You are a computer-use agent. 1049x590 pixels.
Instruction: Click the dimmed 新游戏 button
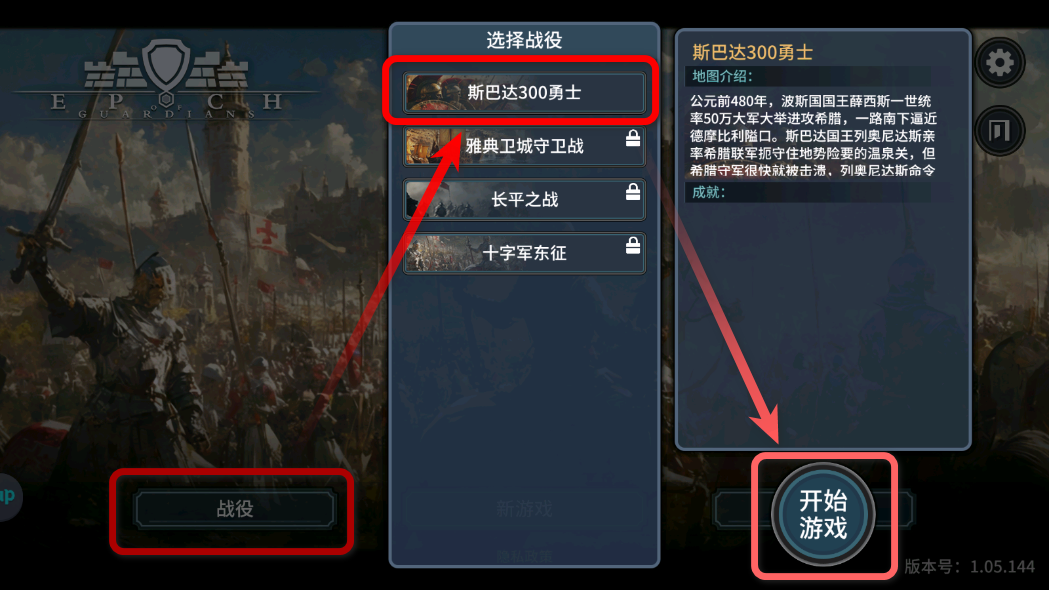click(x=524, y=509)
